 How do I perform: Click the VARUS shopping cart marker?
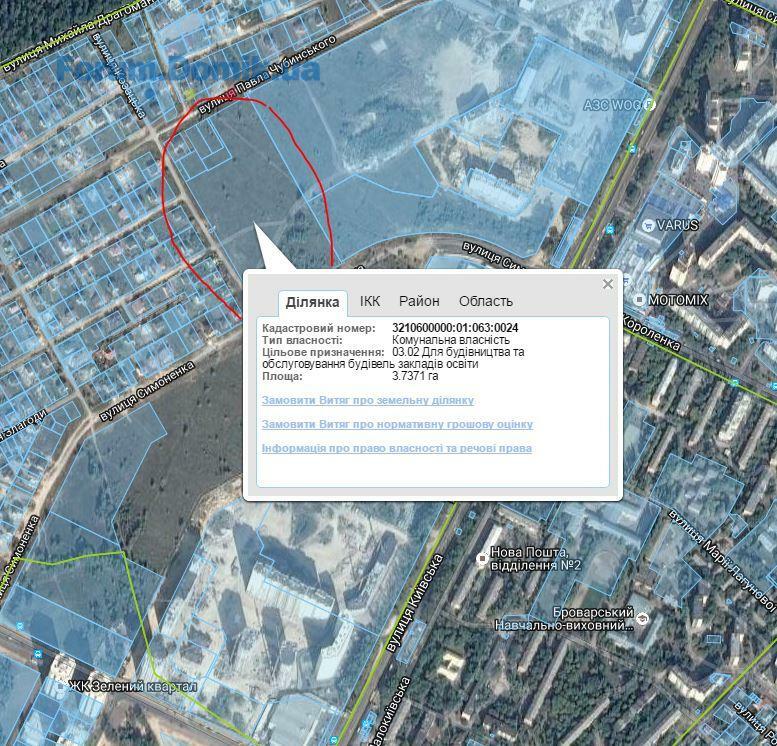click(648, 225)
